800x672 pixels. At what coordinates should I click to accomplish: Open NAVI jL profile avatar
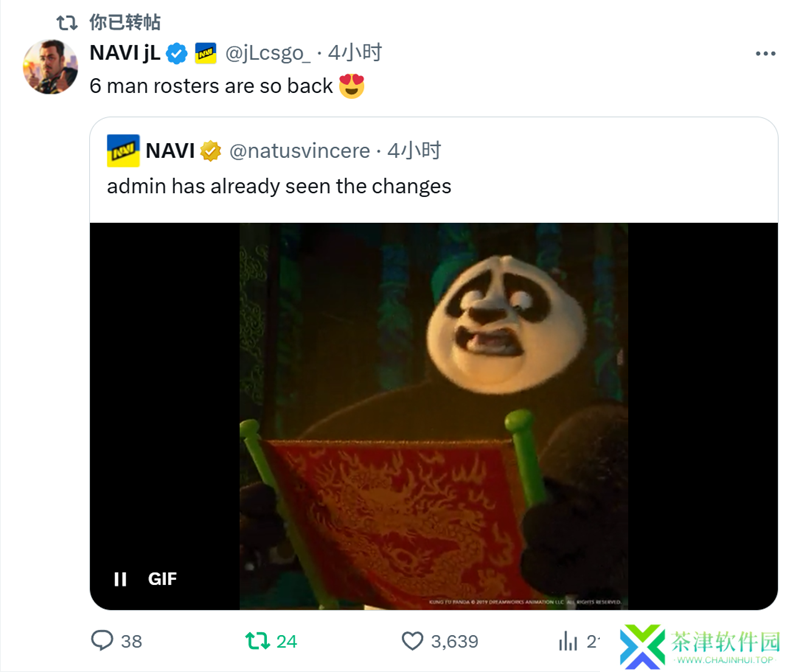pos(50,67)
